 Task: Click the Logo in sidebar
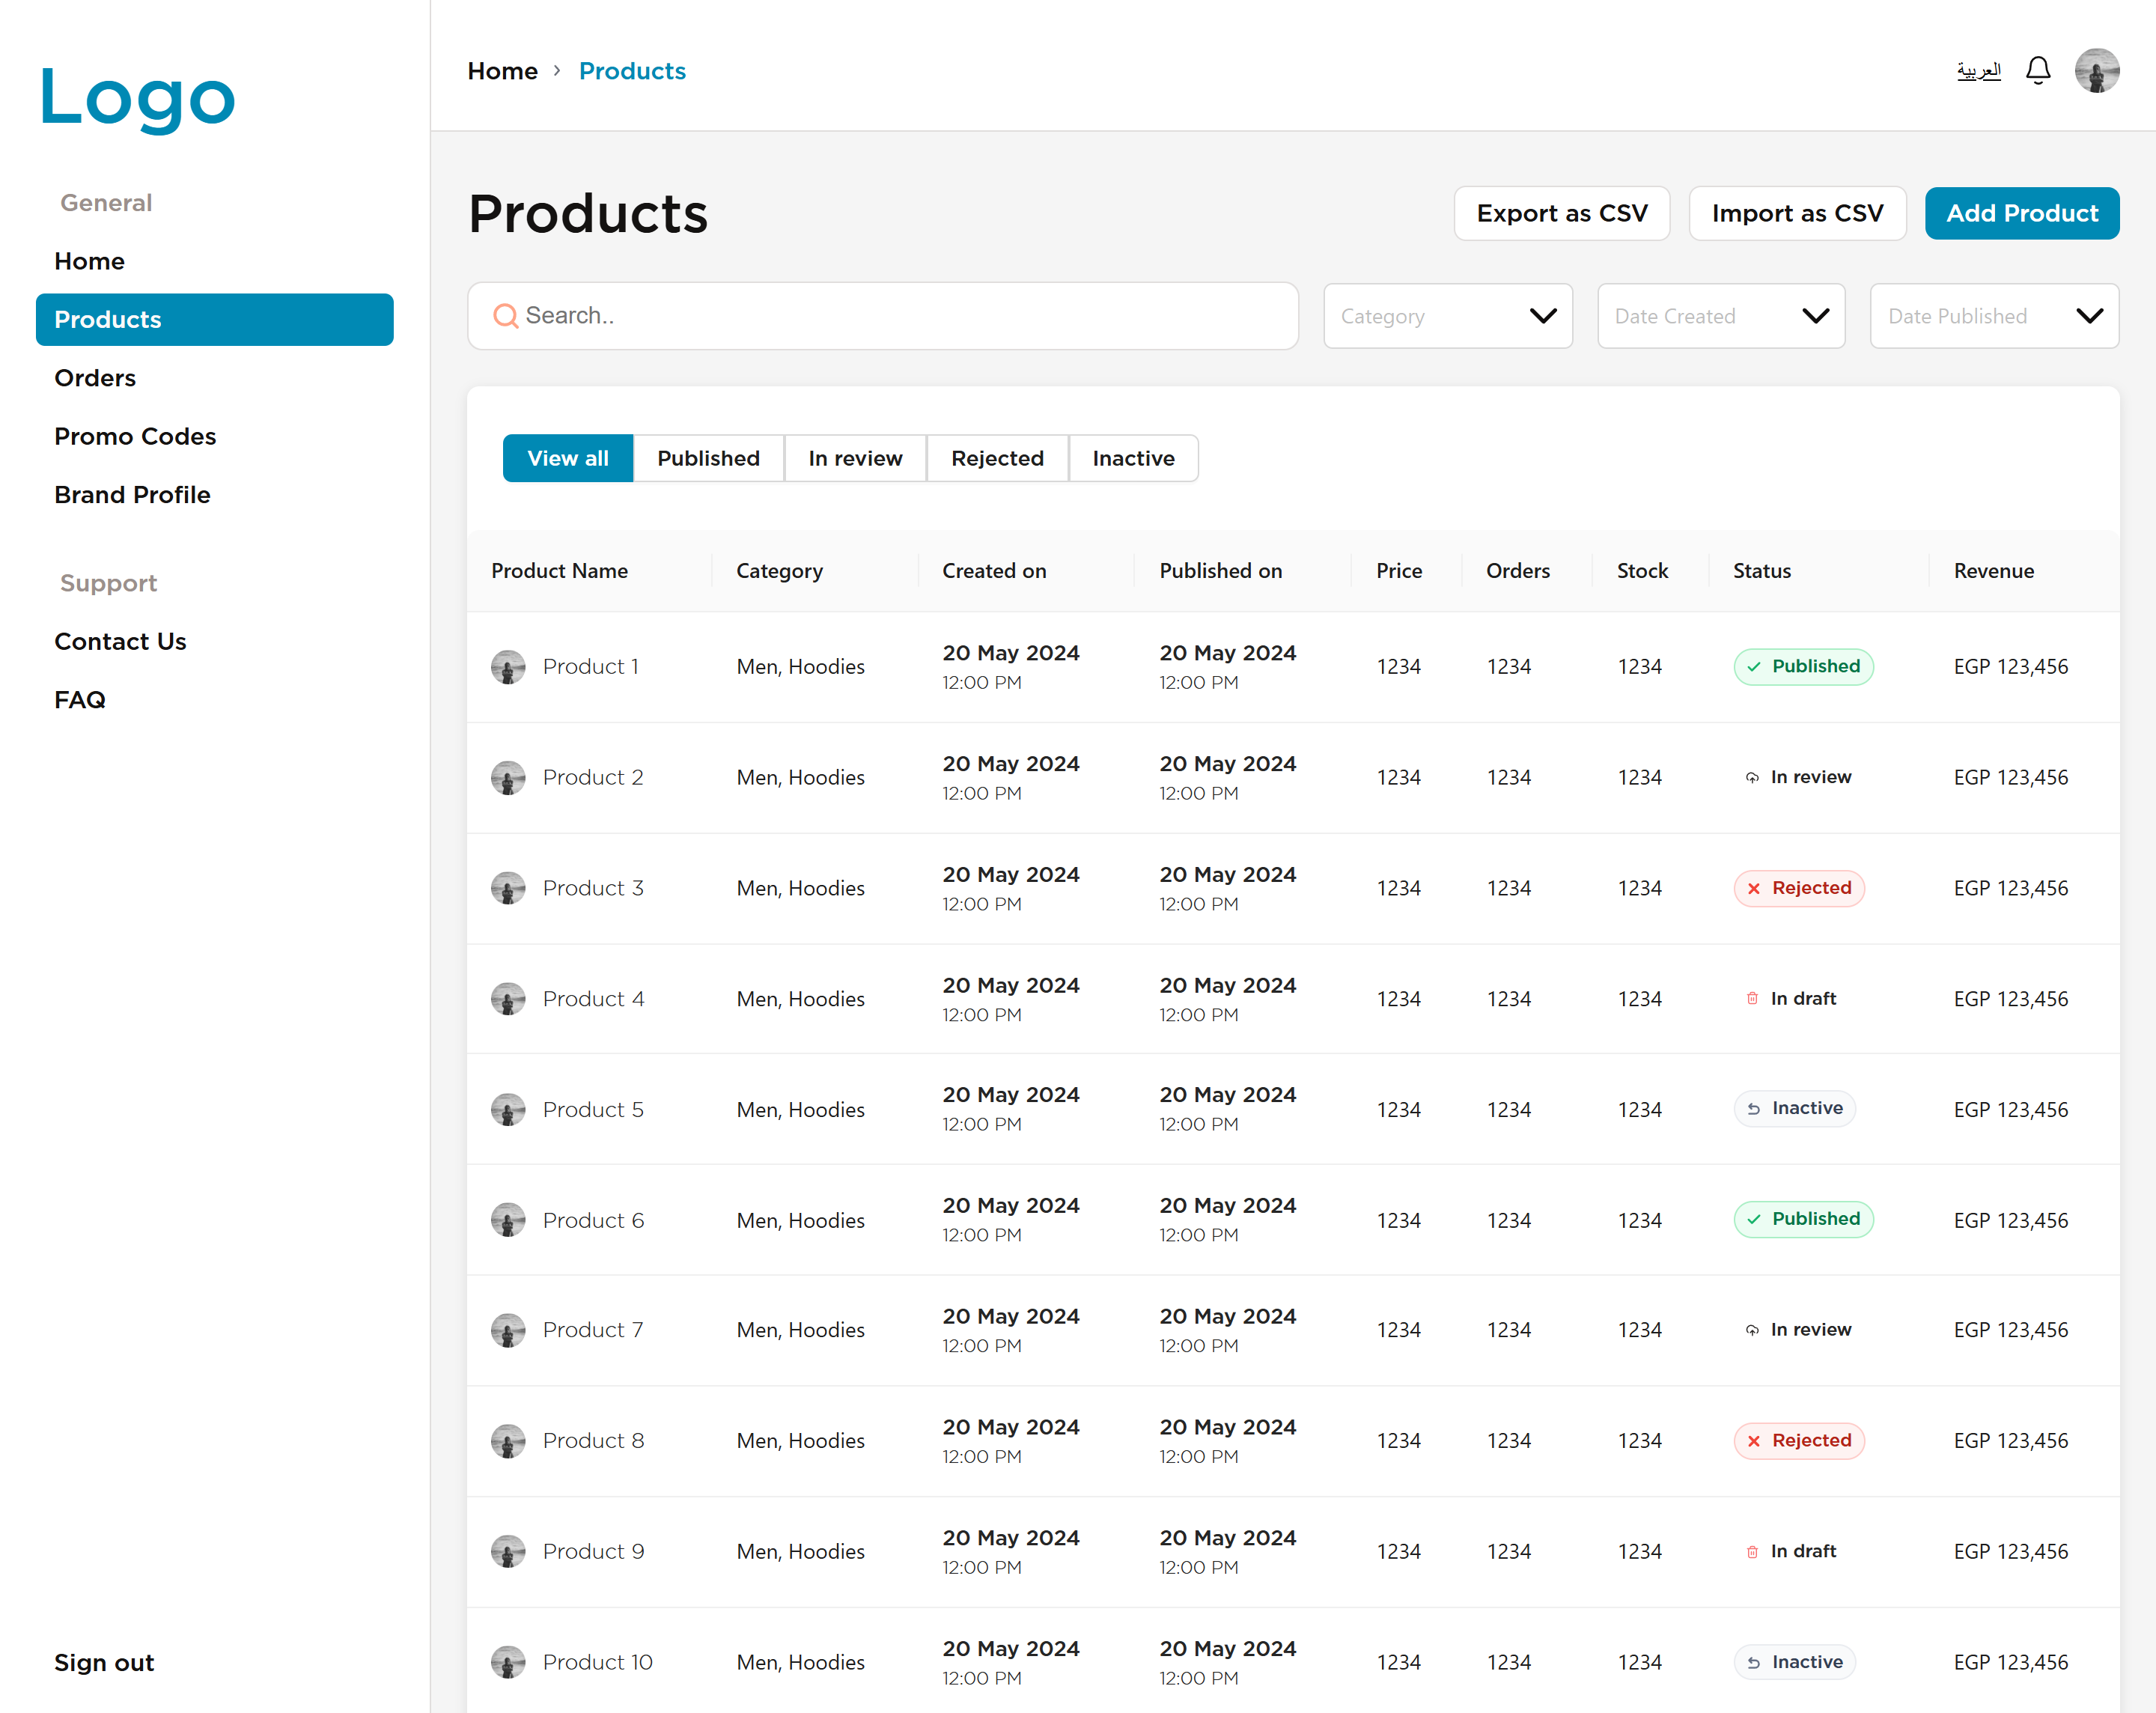click(x=137, y=98)
